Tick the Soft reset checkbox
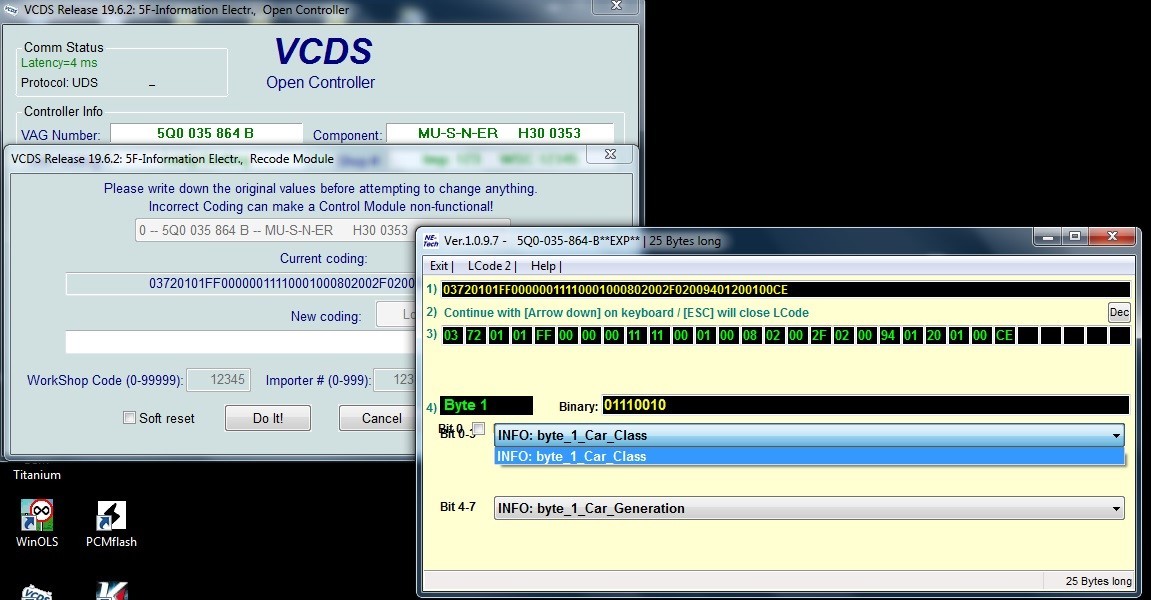Viewport: 1151px width, 600px height. (x=129, y=418)
